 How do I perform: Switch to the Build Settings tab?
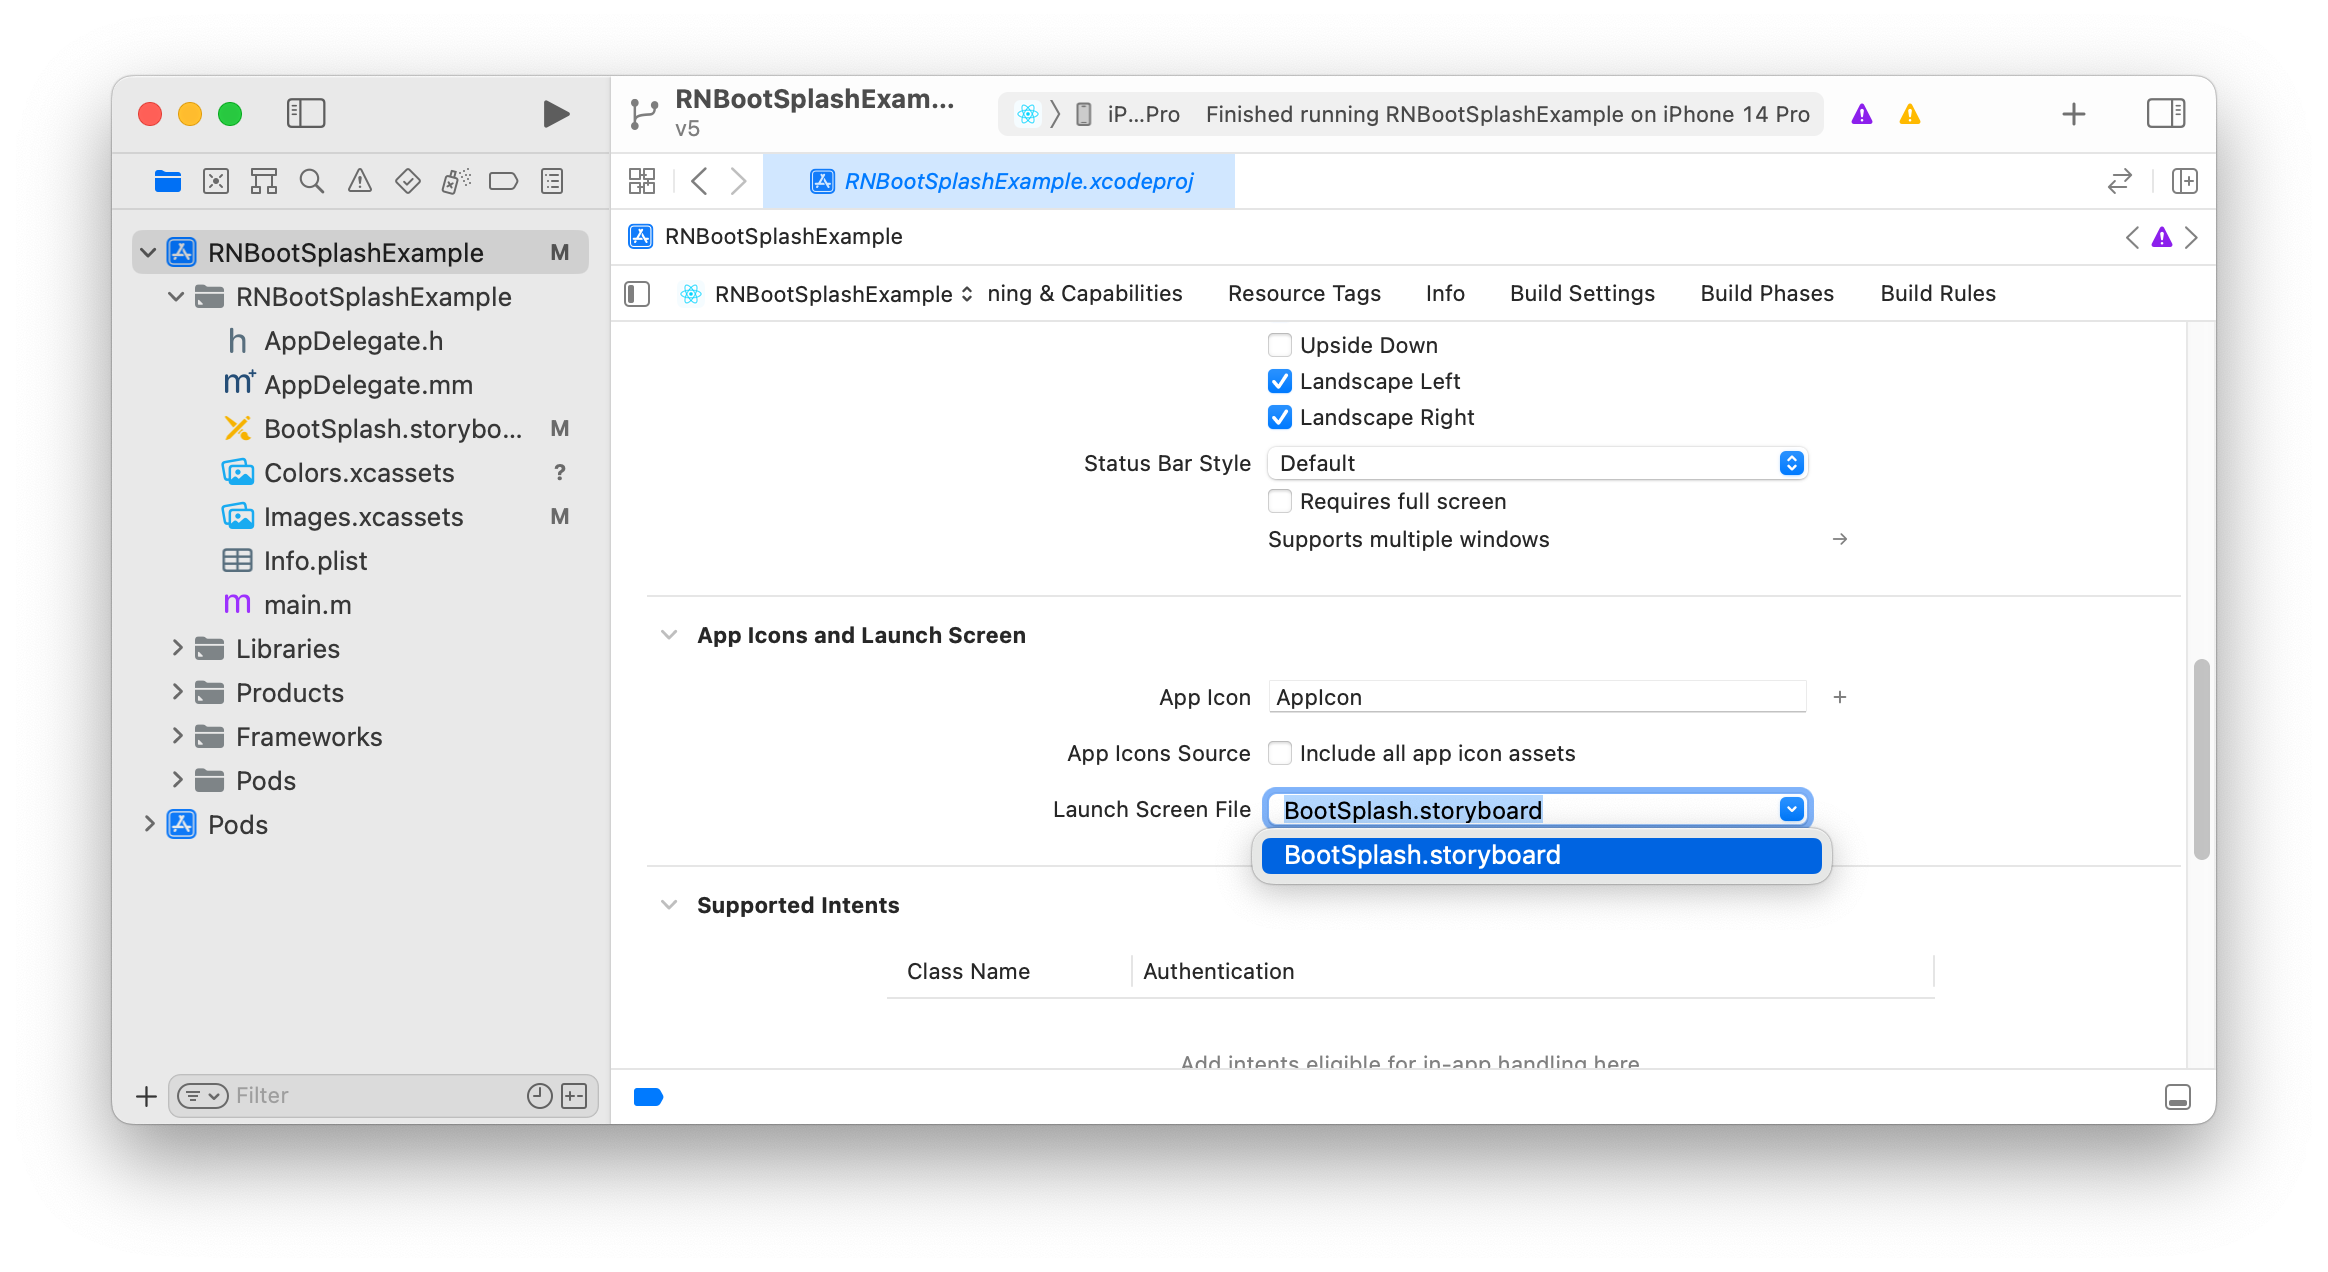click(x=1582, y=293)
